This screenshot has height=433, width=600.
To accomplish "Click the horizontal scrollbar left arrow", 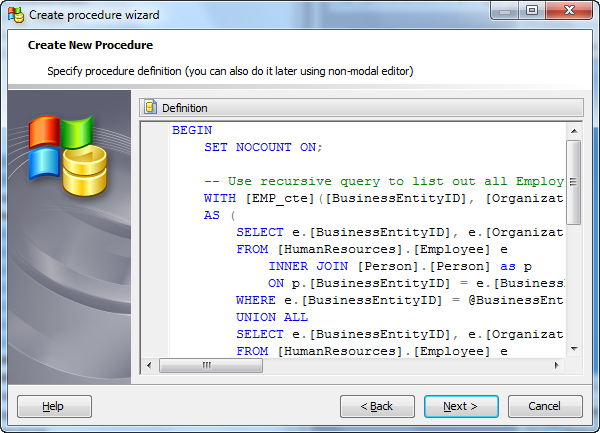I will click(149, 365).
